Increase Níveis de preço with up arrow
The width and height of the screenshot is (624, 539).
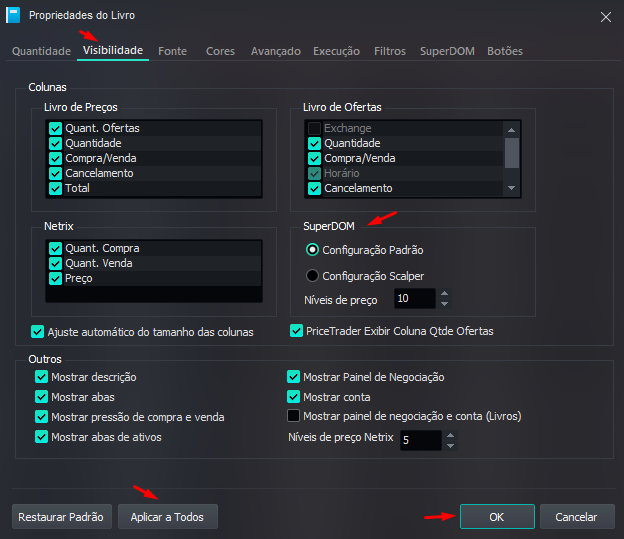[x=445, y=293]
